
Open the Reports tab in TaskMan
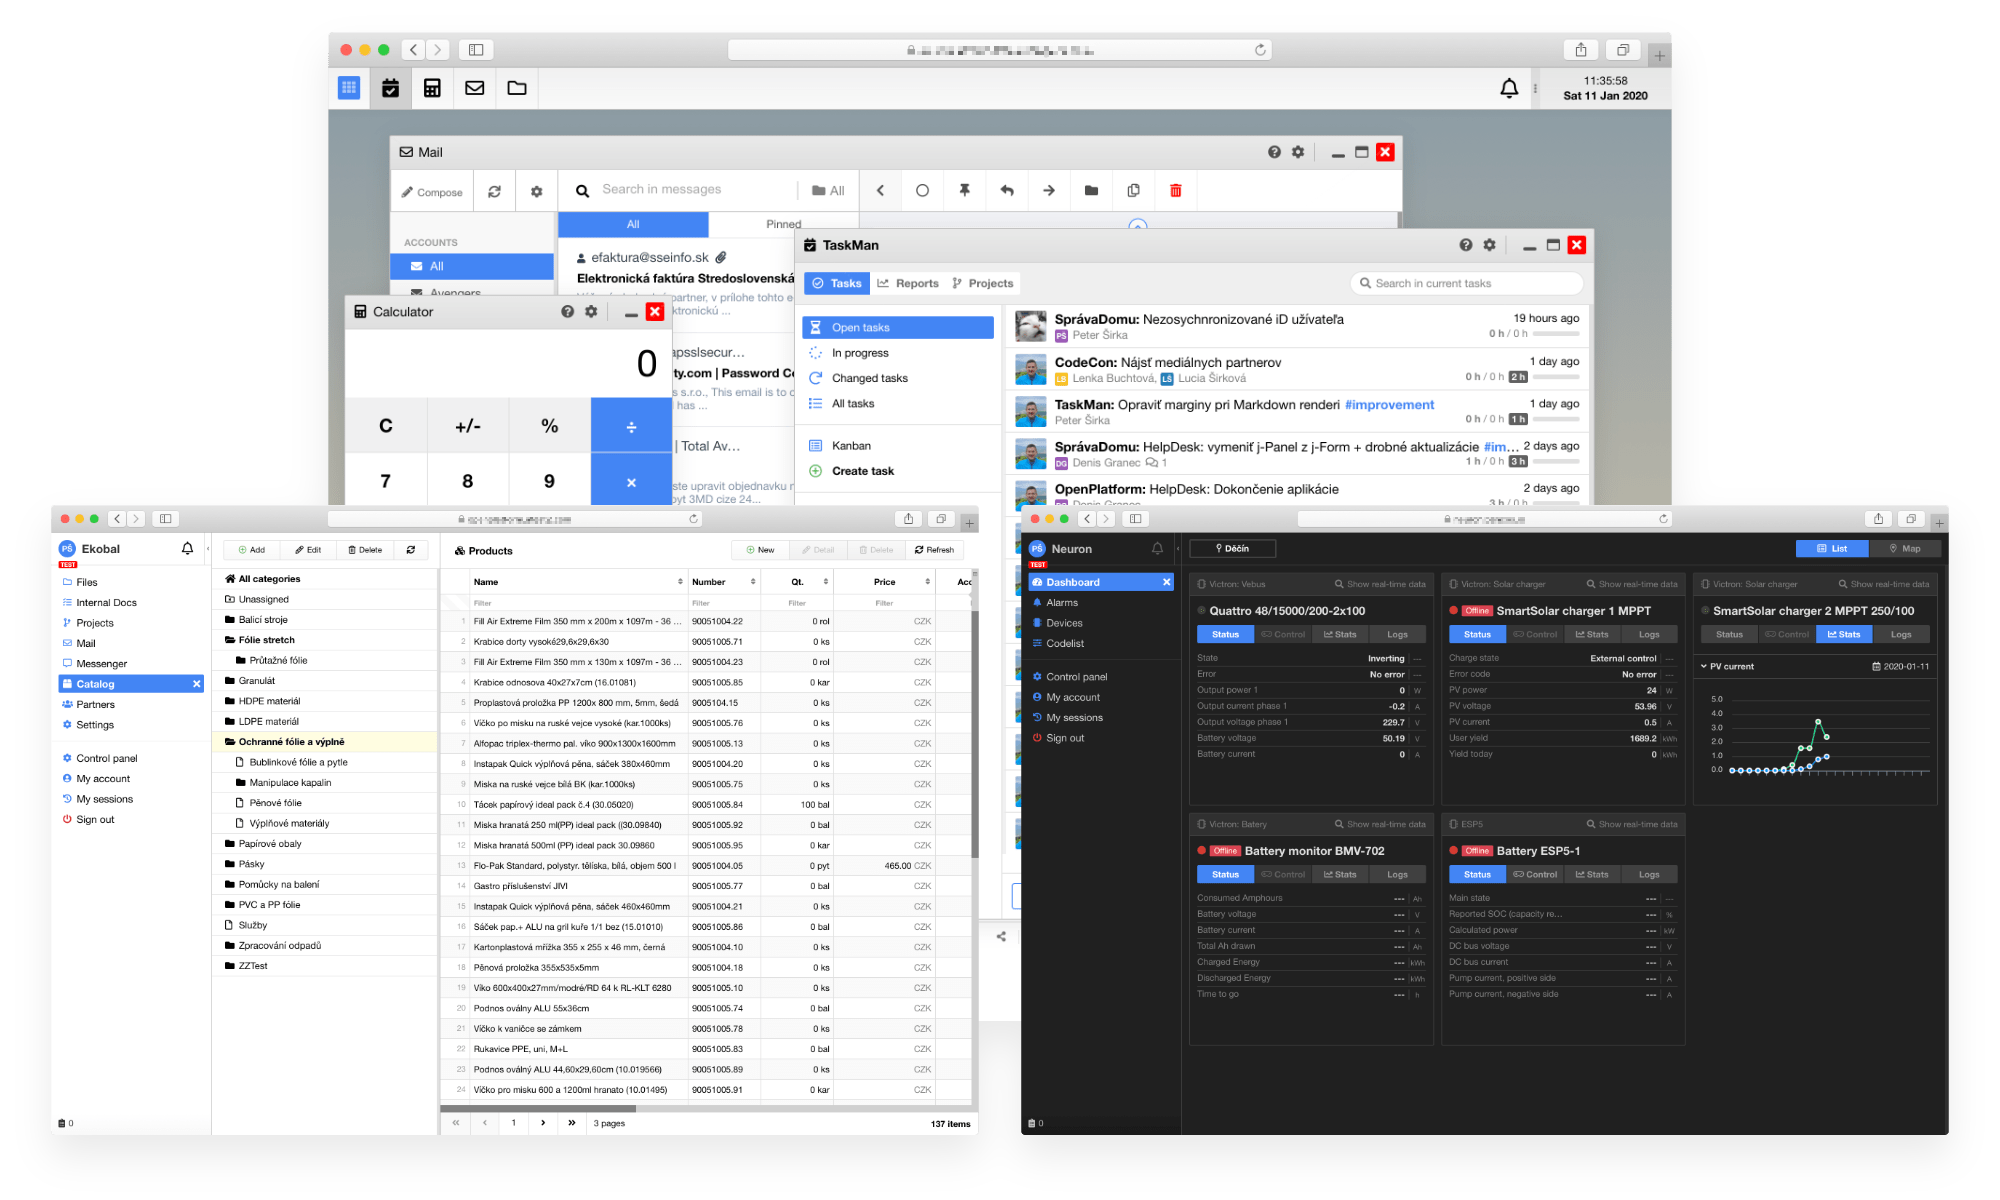tap(909, 283)
